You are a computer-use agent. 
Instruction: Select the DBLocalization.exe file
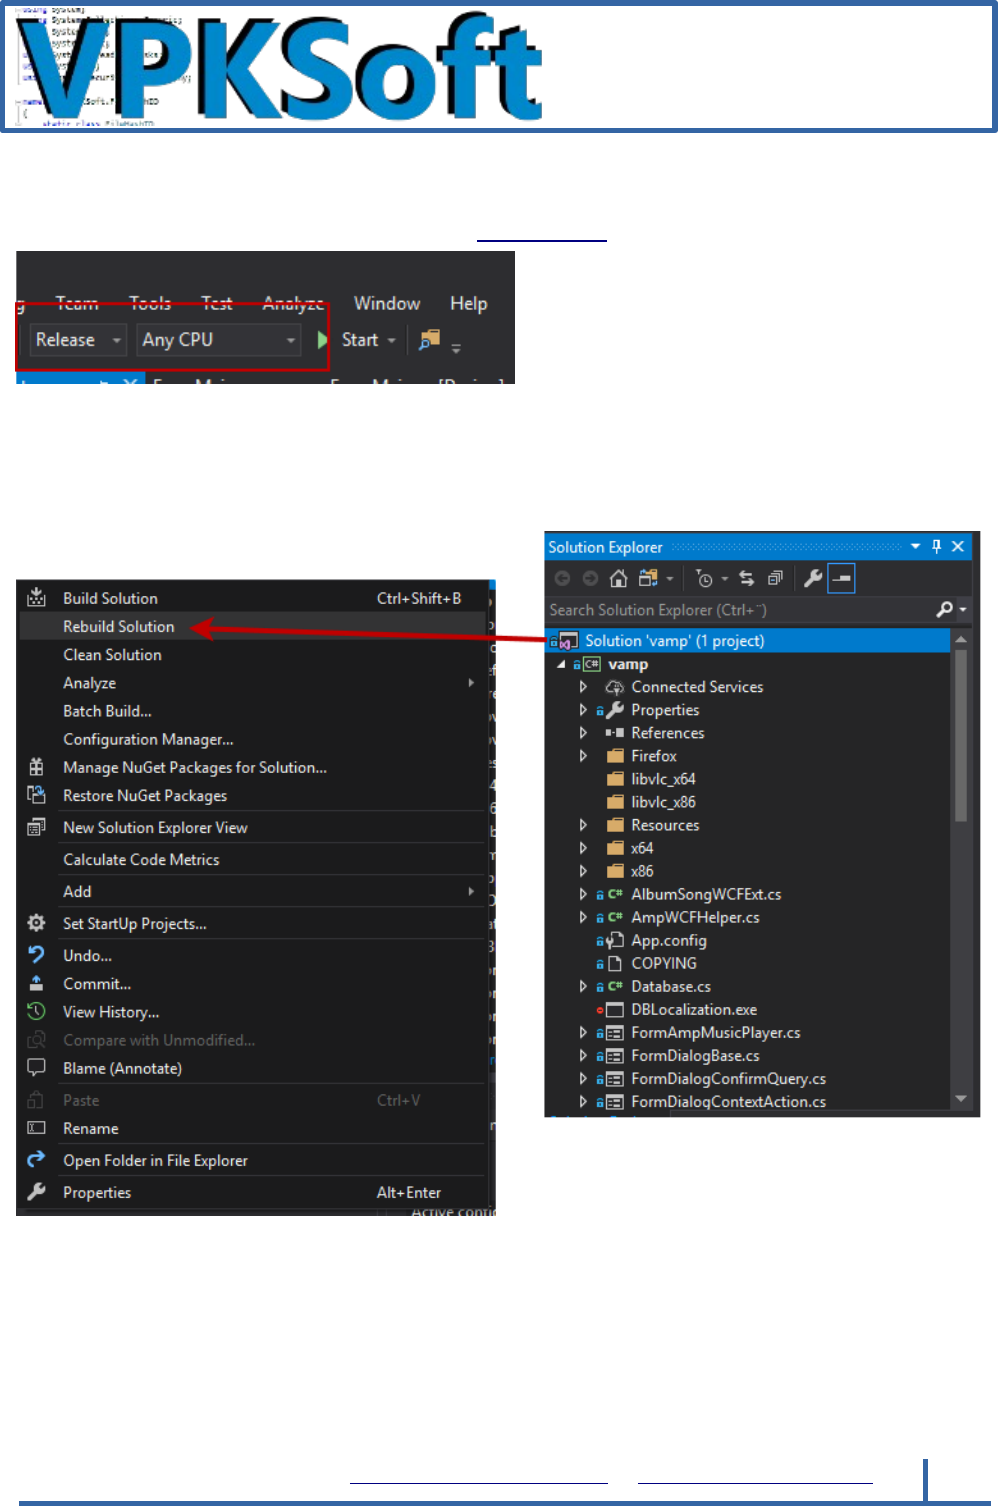pos(694,1009)
